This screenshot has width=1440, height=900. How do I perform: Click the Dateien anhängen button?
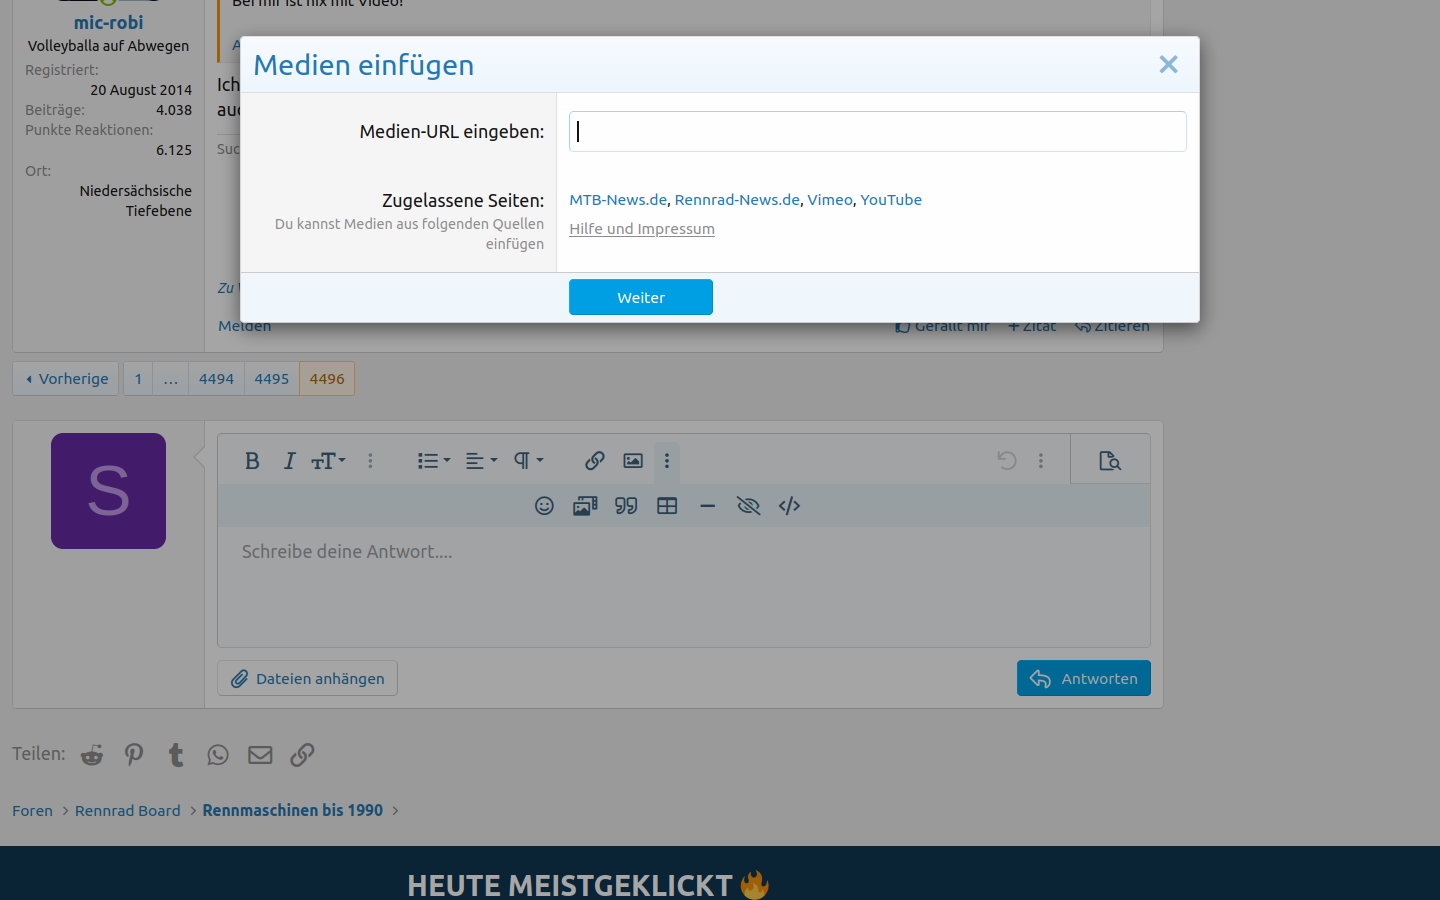click(x=307, y=679)
